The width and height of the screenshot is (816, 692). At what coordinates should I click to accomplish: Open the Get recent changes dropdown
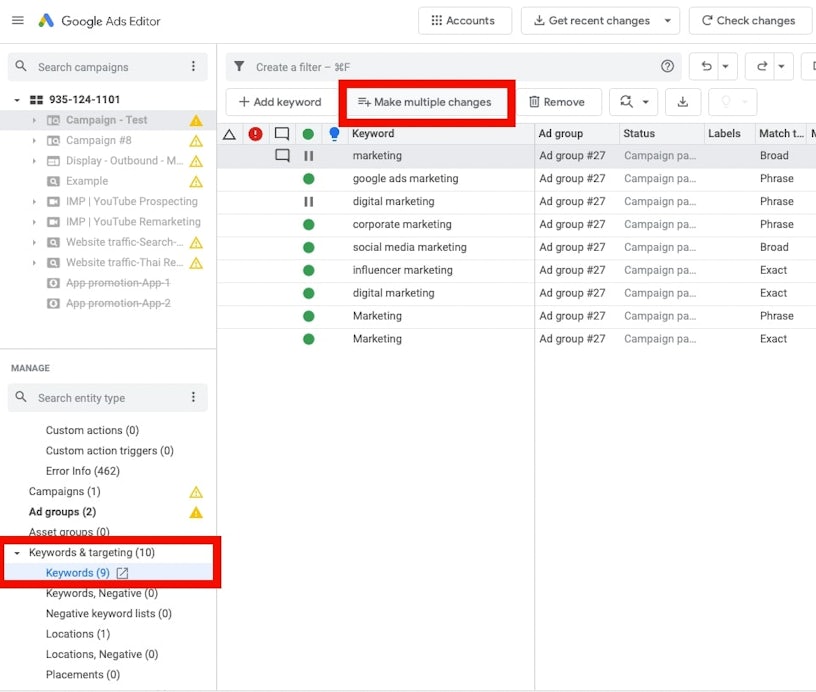(668, 21)
